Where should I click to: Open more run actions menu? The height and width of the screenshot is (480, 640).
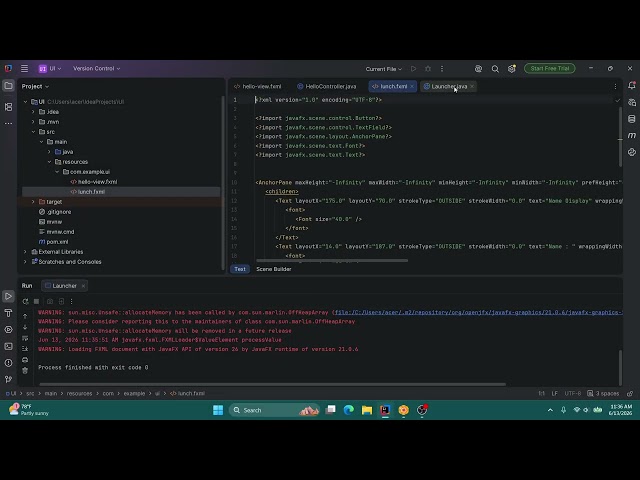click(x=442, y=69)
